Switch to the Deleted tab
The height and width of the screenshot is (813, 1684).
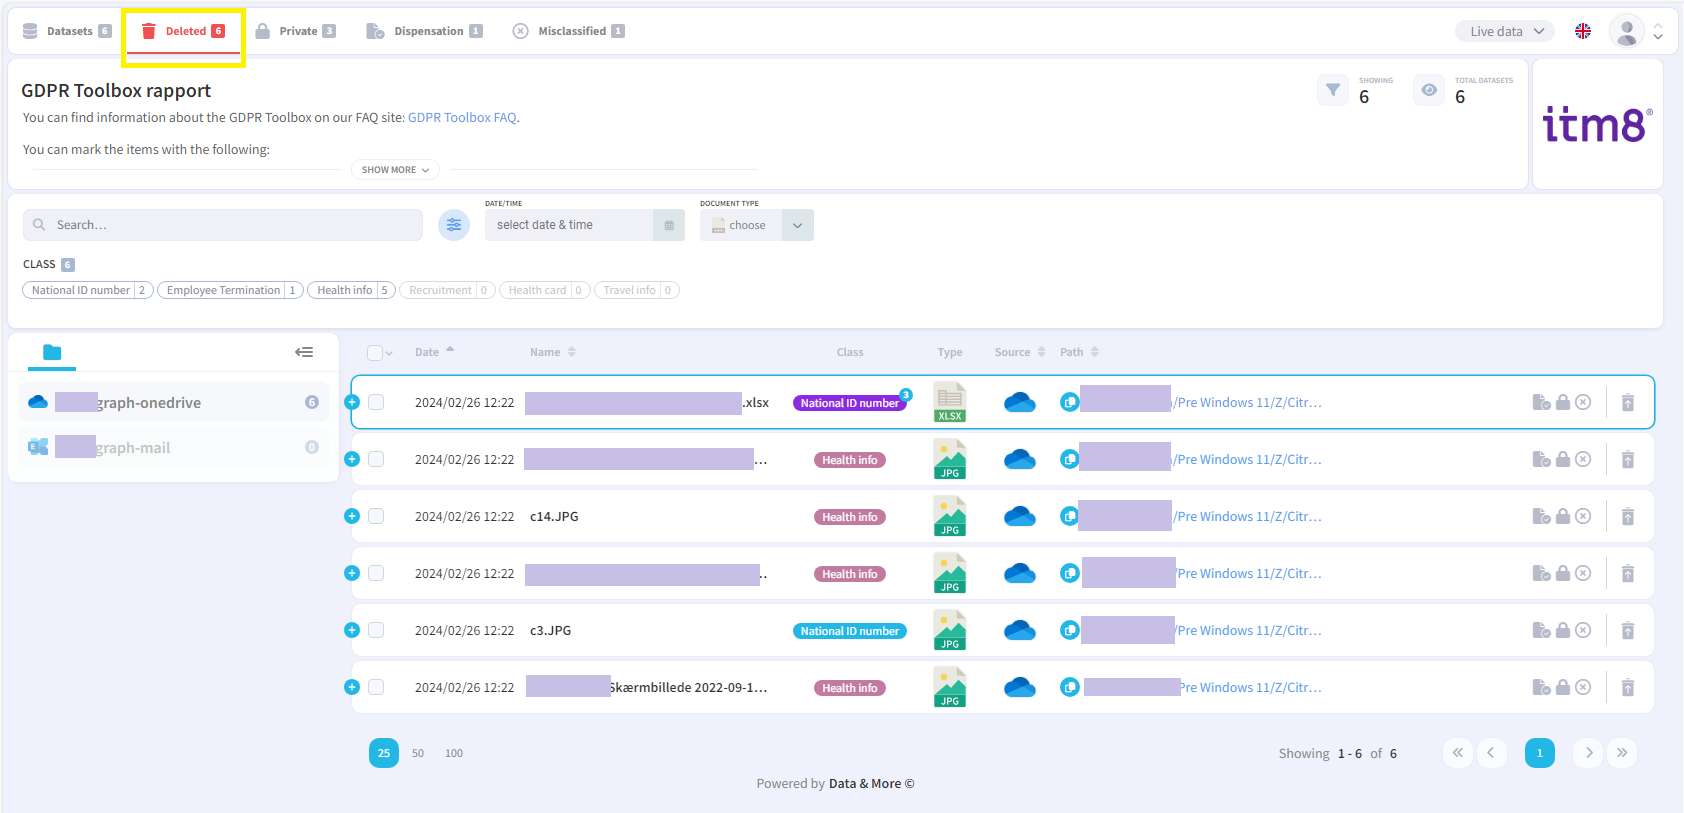(183, 31)
